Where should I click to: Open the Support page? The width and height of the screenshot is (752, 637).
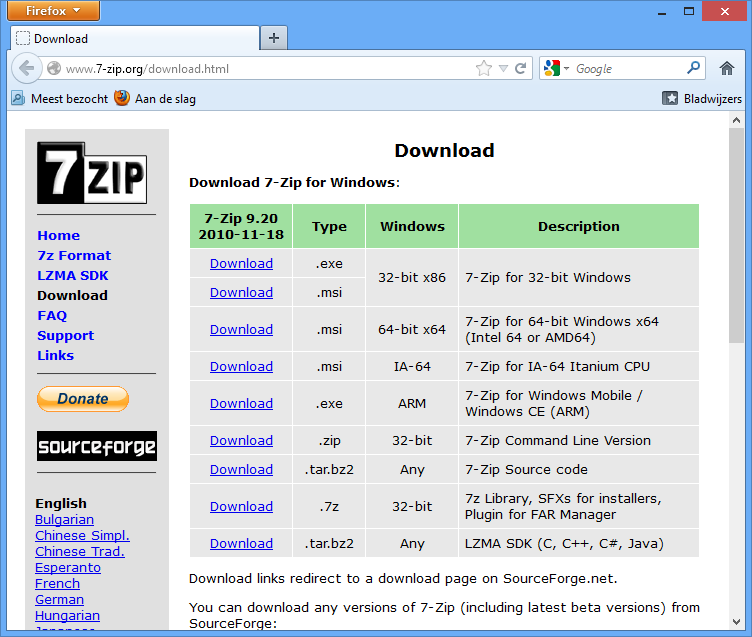click(x=66, y=336)
